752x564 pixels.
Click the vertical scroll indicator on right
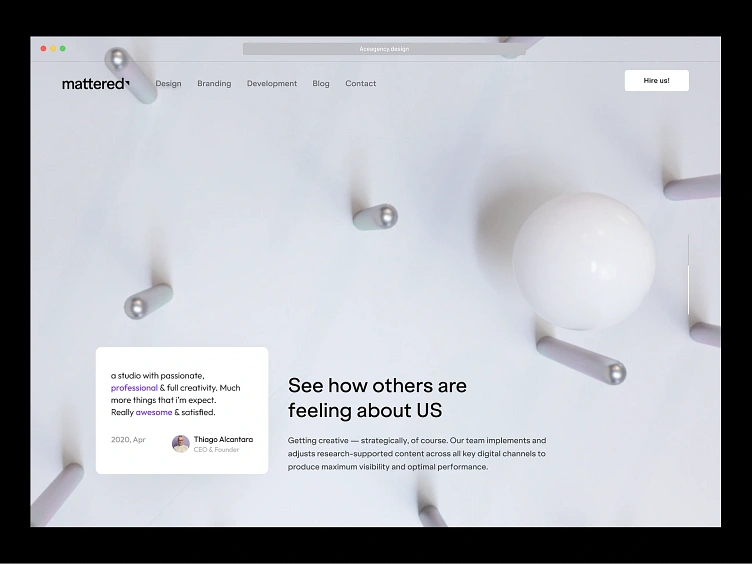point(689,275)
